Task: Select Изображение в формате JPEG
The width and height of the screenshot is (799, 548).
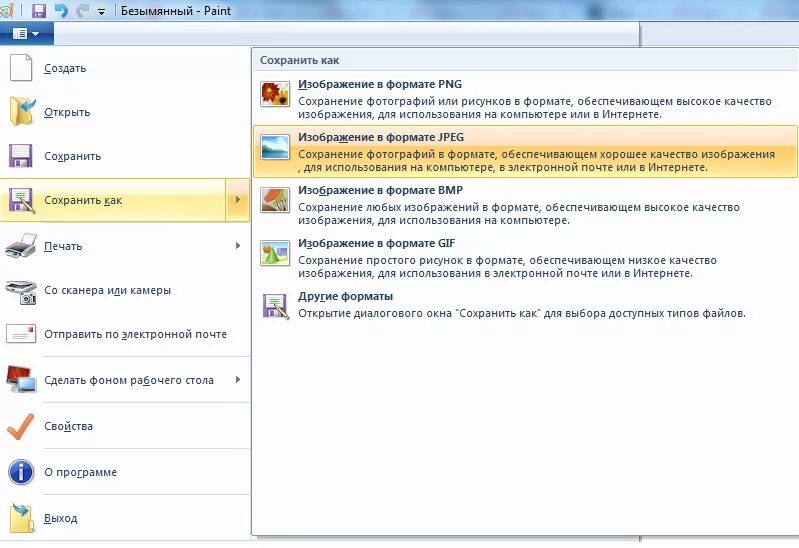Action: [x=525, y=151]
